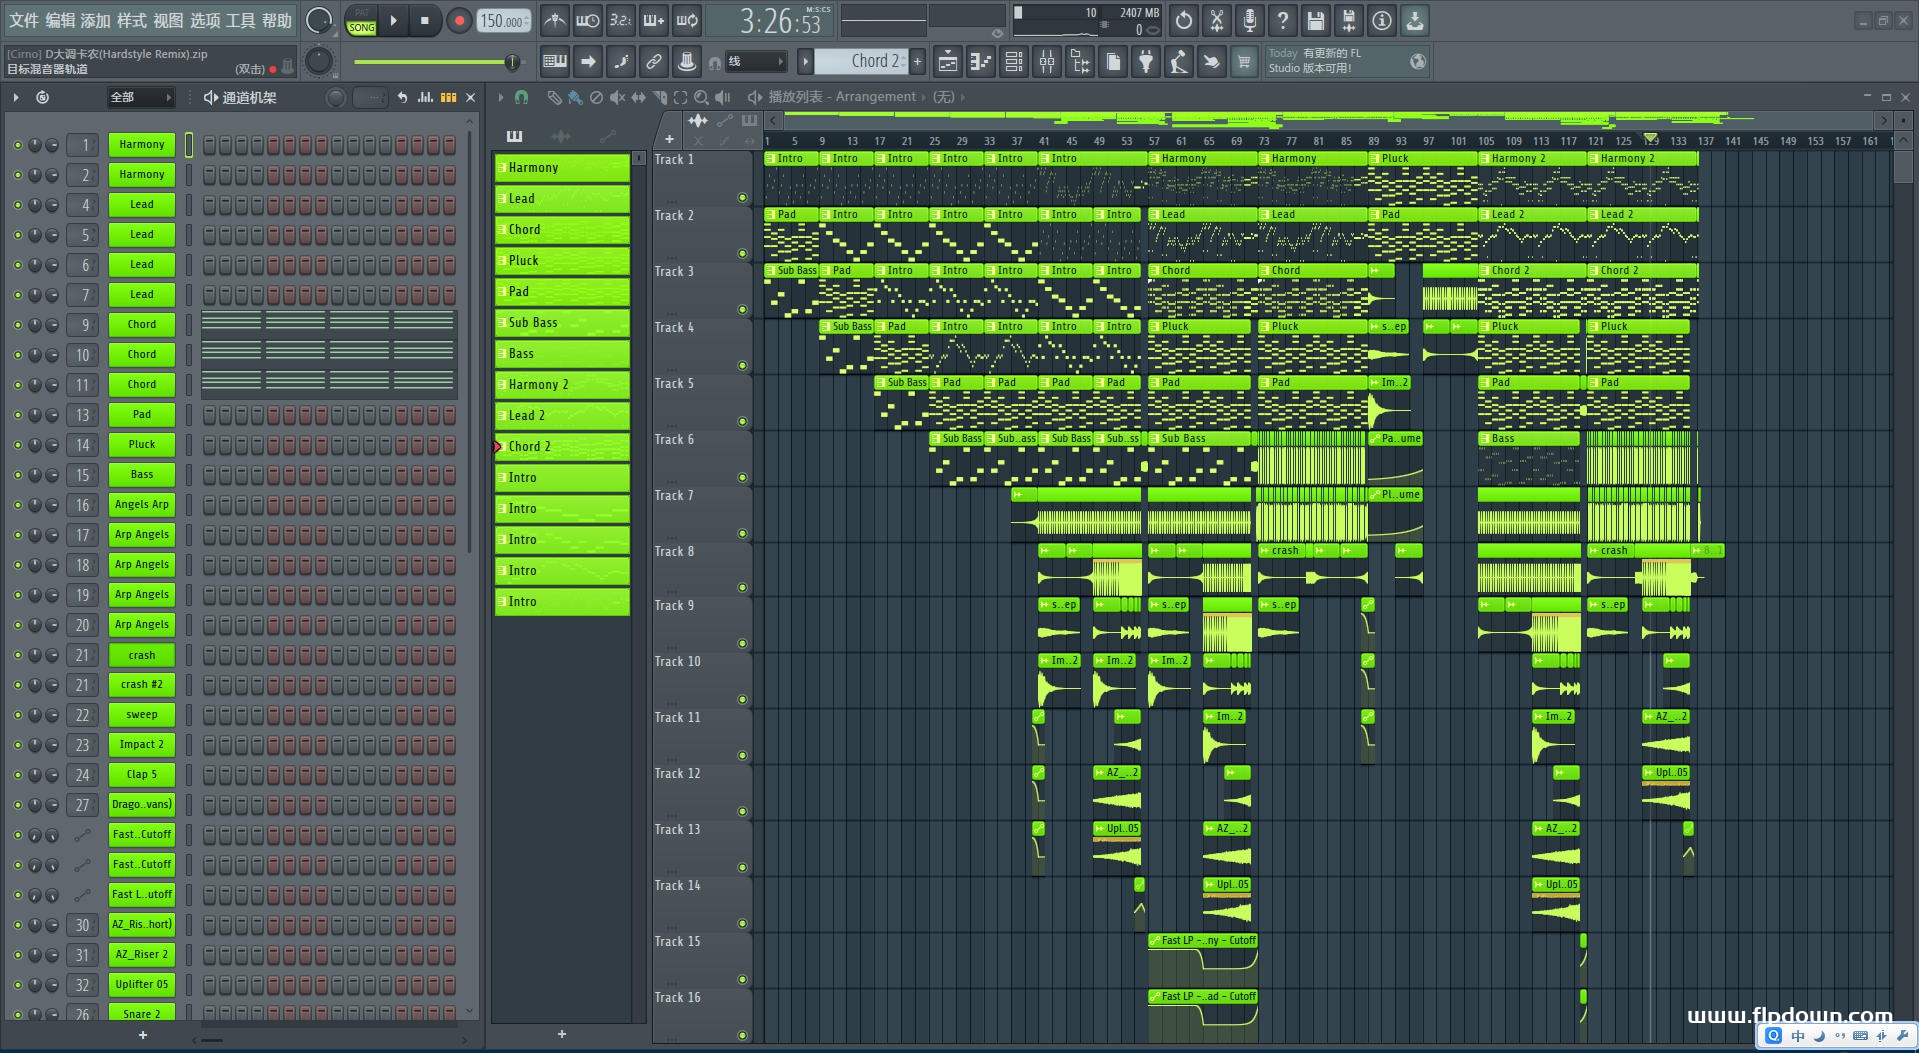Open FL Studio help with the question mark icon

(x=1283, y=21)
